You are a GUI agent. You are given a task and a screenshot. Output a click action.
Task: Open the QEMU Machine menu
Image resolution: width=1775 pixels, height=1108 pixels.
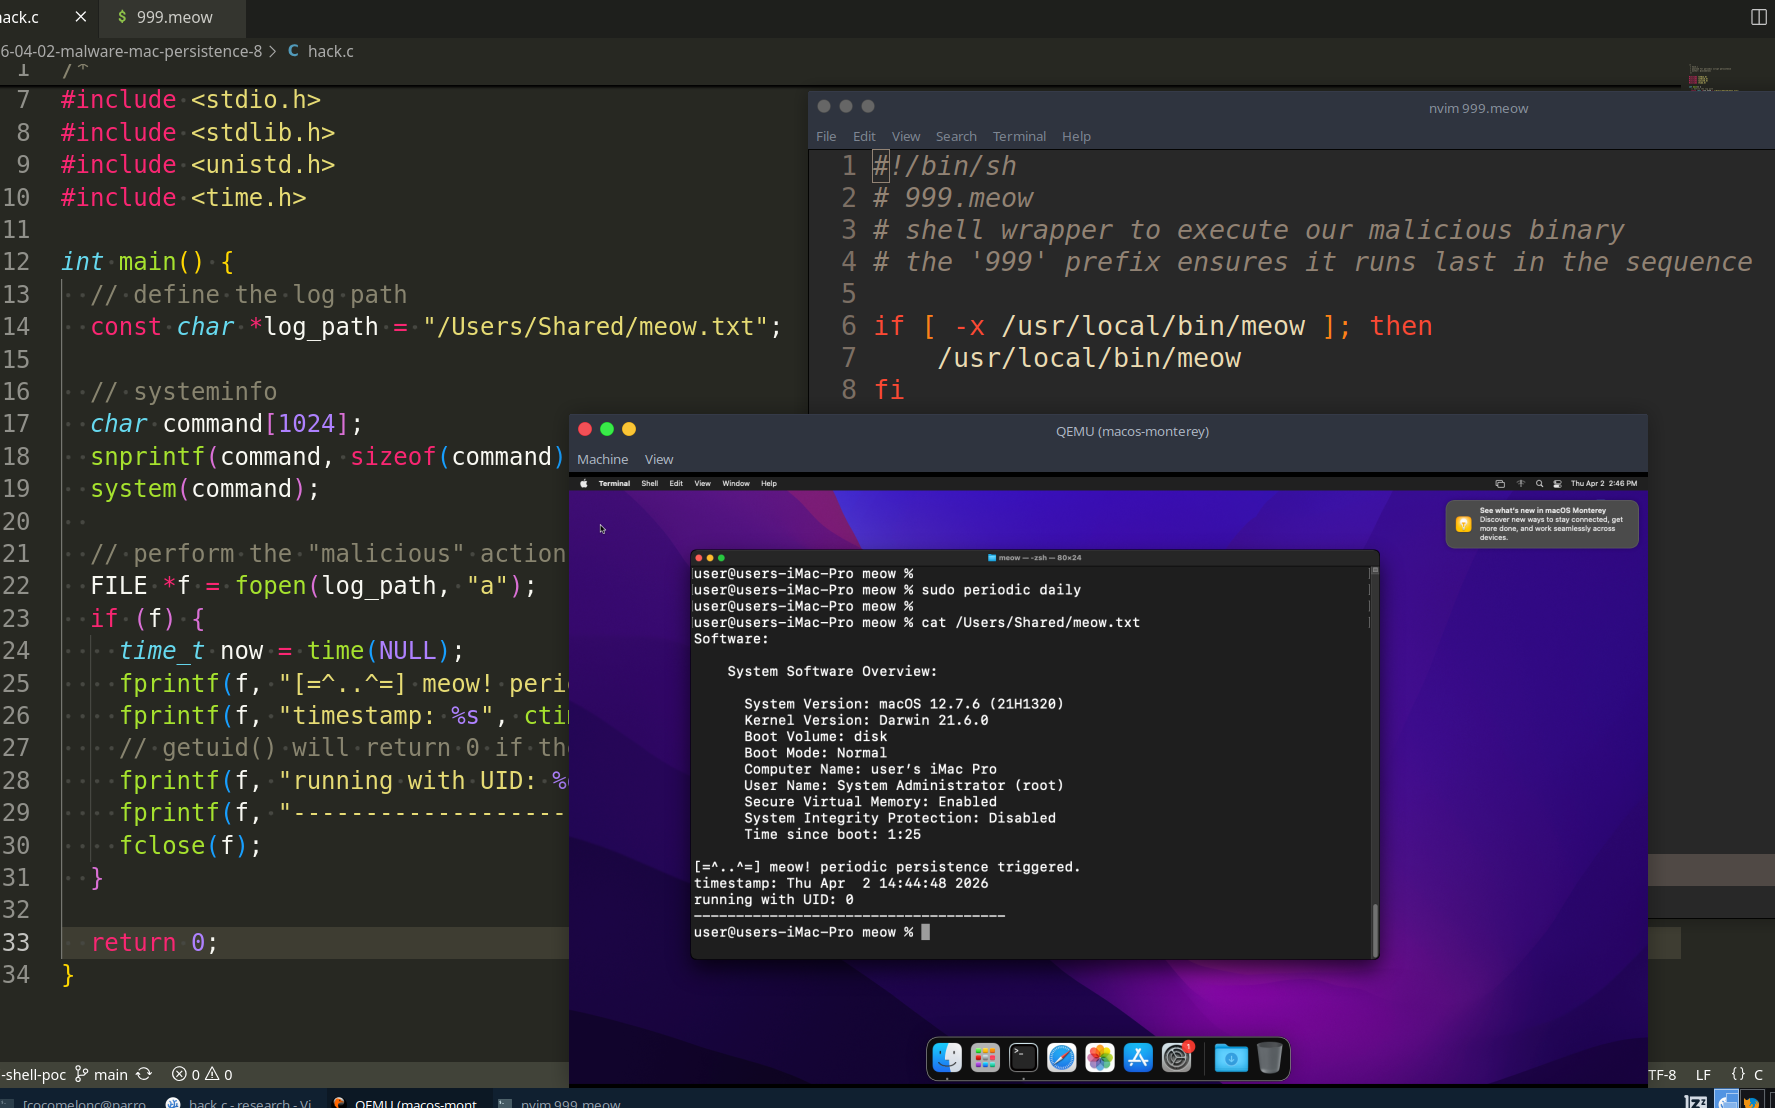point(602,459)
